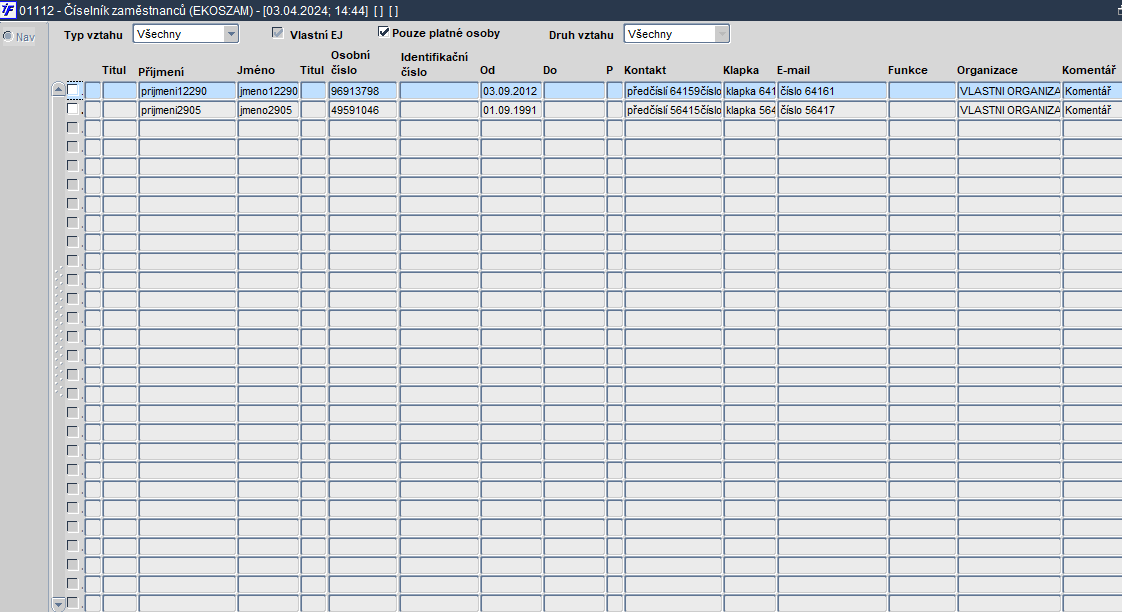Click the date 03.09.2012 in Od column
This screenshot has width=1122, height=612.
pos(512,91)
